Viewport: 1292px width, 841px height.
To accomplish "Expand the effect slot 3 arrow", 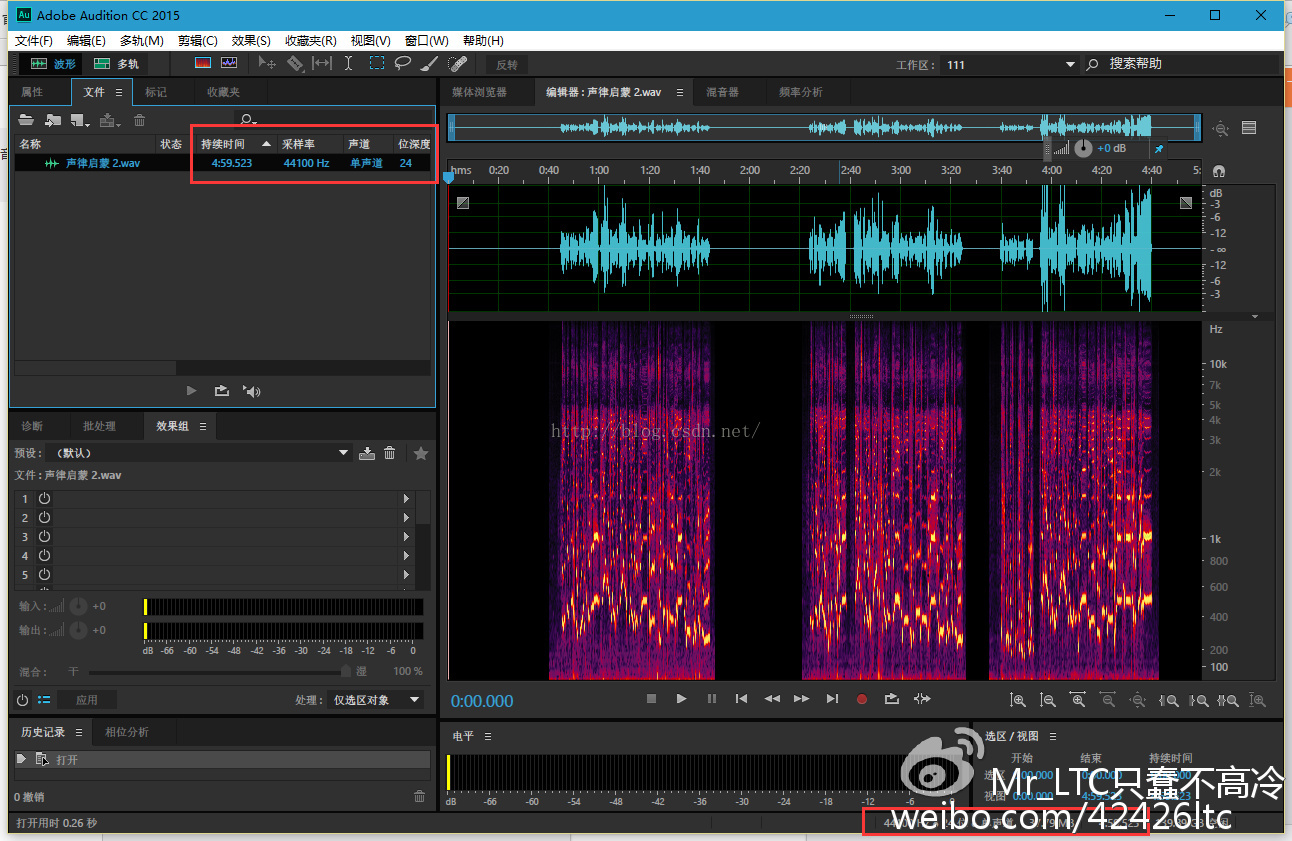I will [406, 537].
